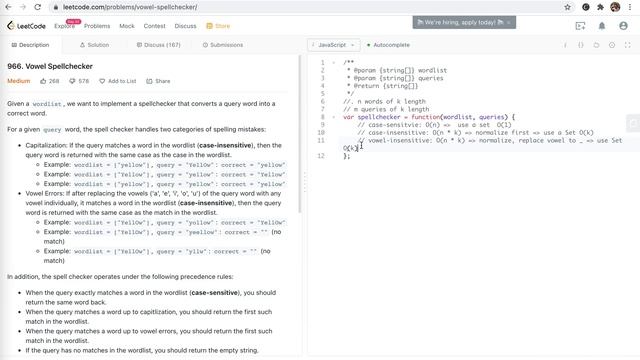Open the Problems nav item
The image size is (640, 360).
tap(97, 26)
